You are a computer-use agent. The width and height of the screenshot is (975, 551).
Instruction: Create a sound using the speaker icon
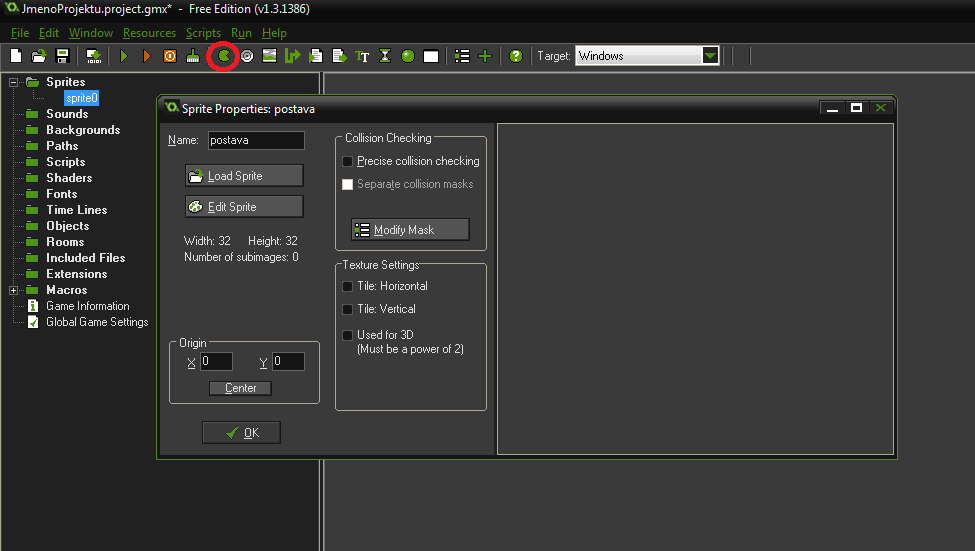point(247,56)
